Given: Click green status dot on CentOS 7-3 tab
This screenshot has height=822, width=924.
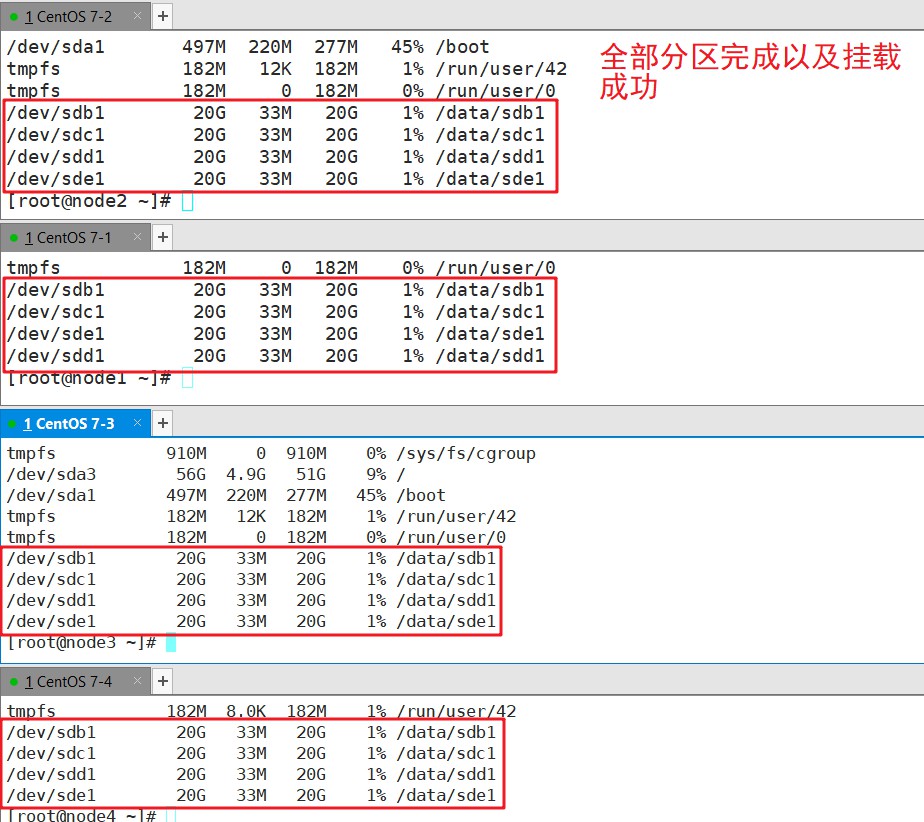Looking at the screenshot, I should 12,424.
